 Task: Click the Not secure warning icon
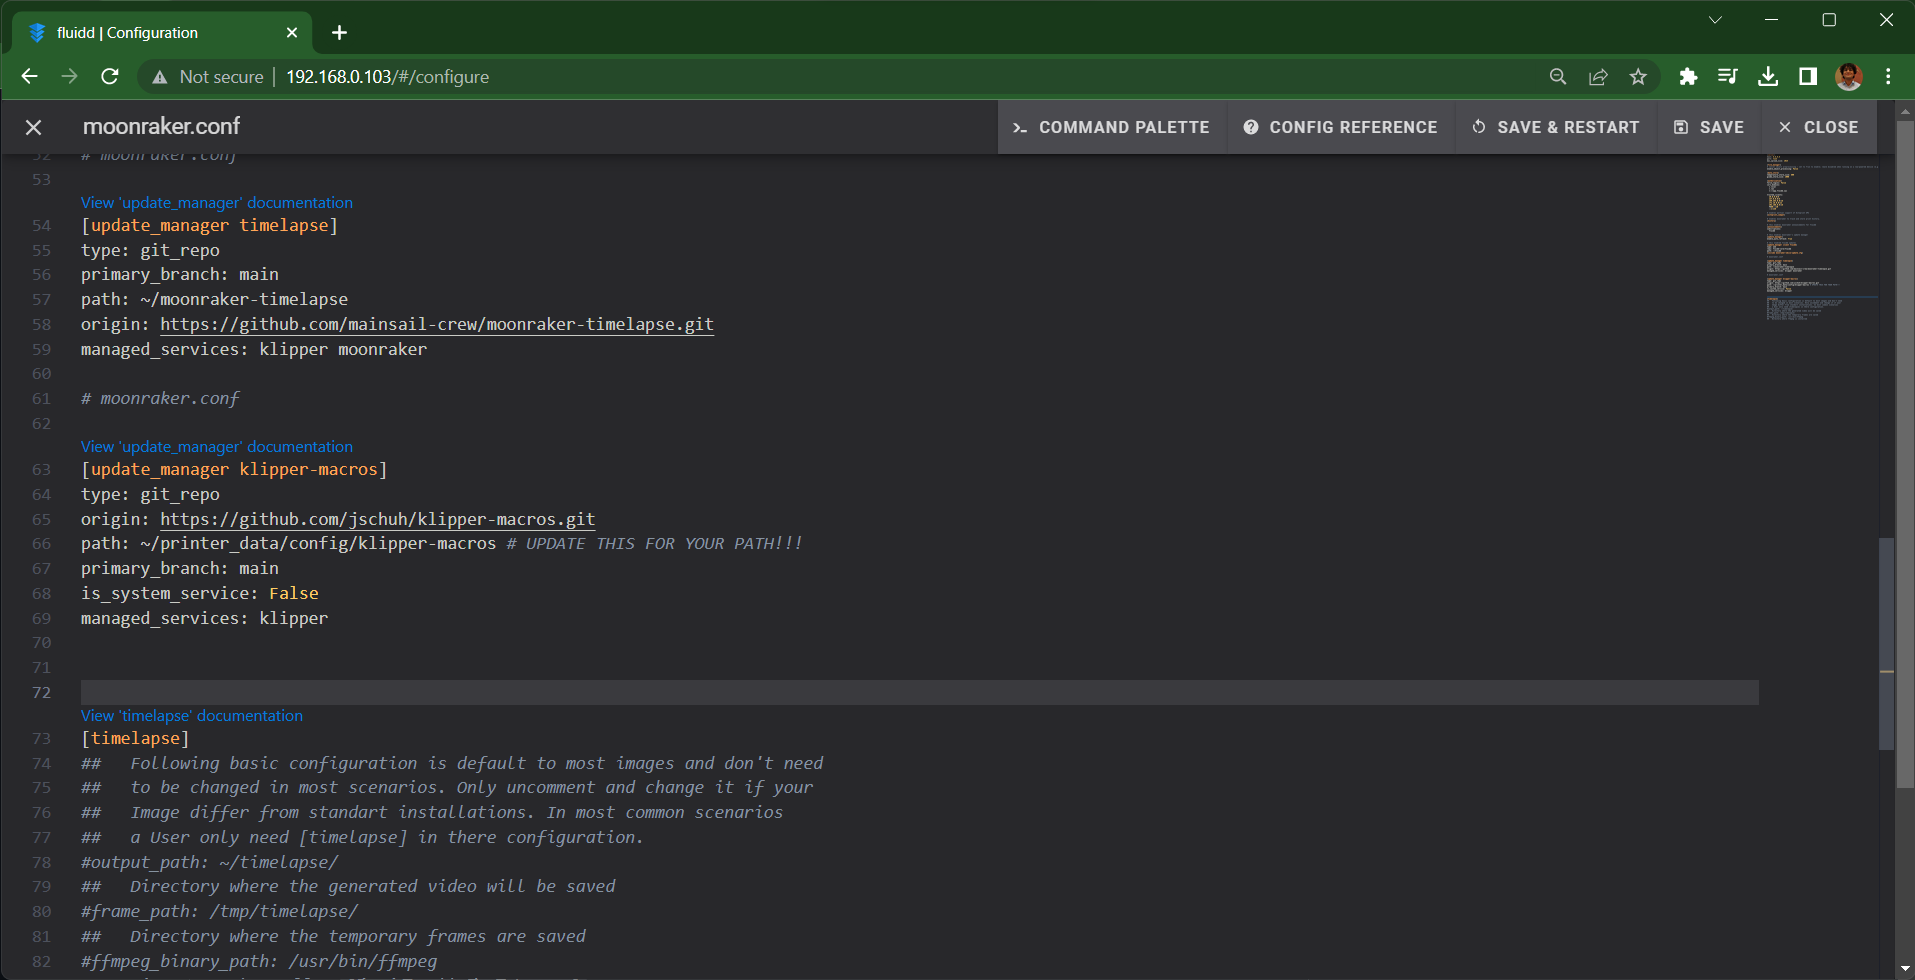(159, 77)
